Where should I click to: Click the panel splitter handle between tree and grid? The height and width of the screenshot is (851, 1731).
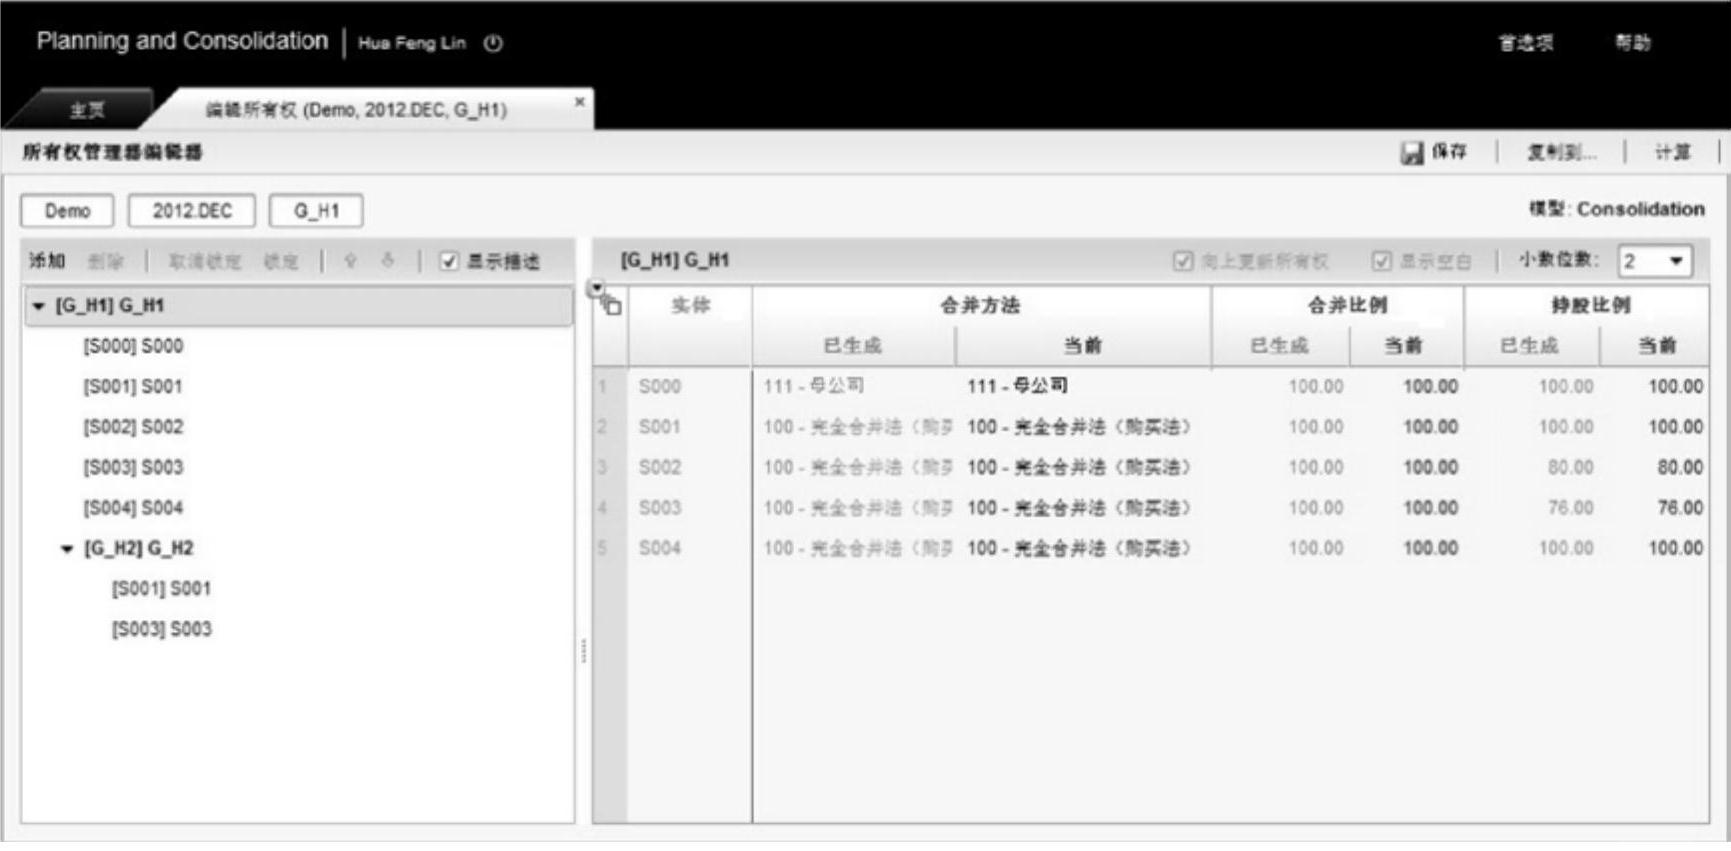point(583,651)
